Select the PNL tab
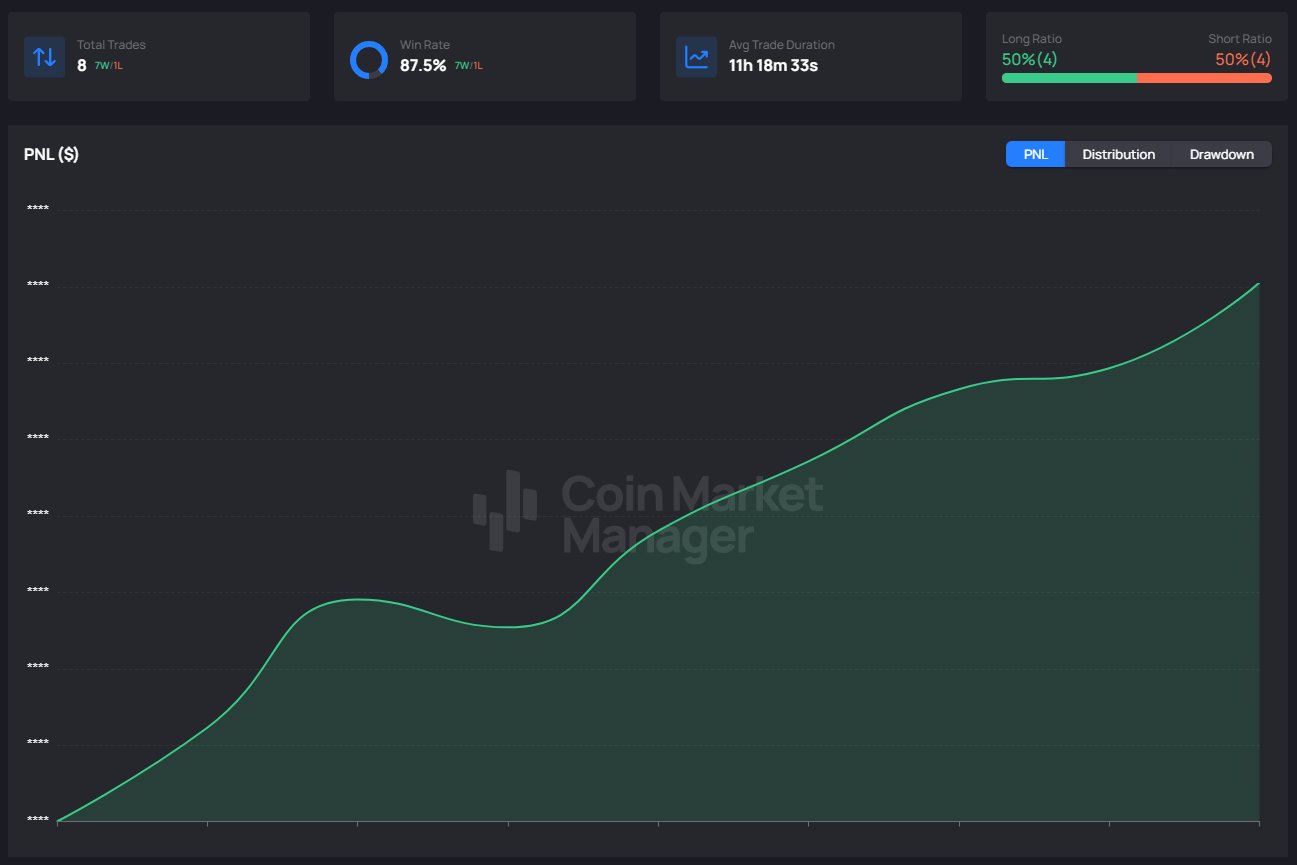Screen dimensions: 1297x865 click(x=1036, y=154)
